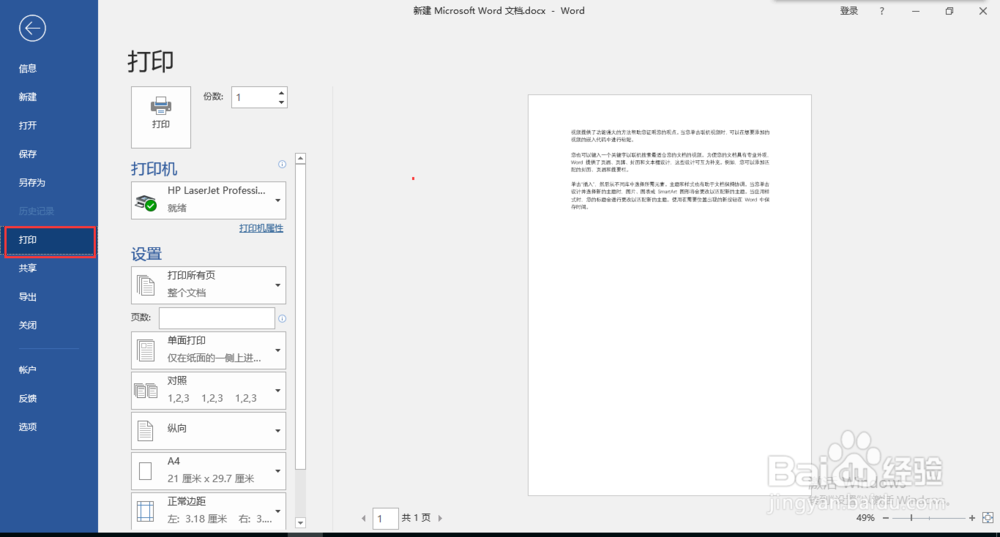Viewport: 1000px width, 537px height.
Task: Click the settings scrollbar up arrow
Action: (x=300, y=158)
